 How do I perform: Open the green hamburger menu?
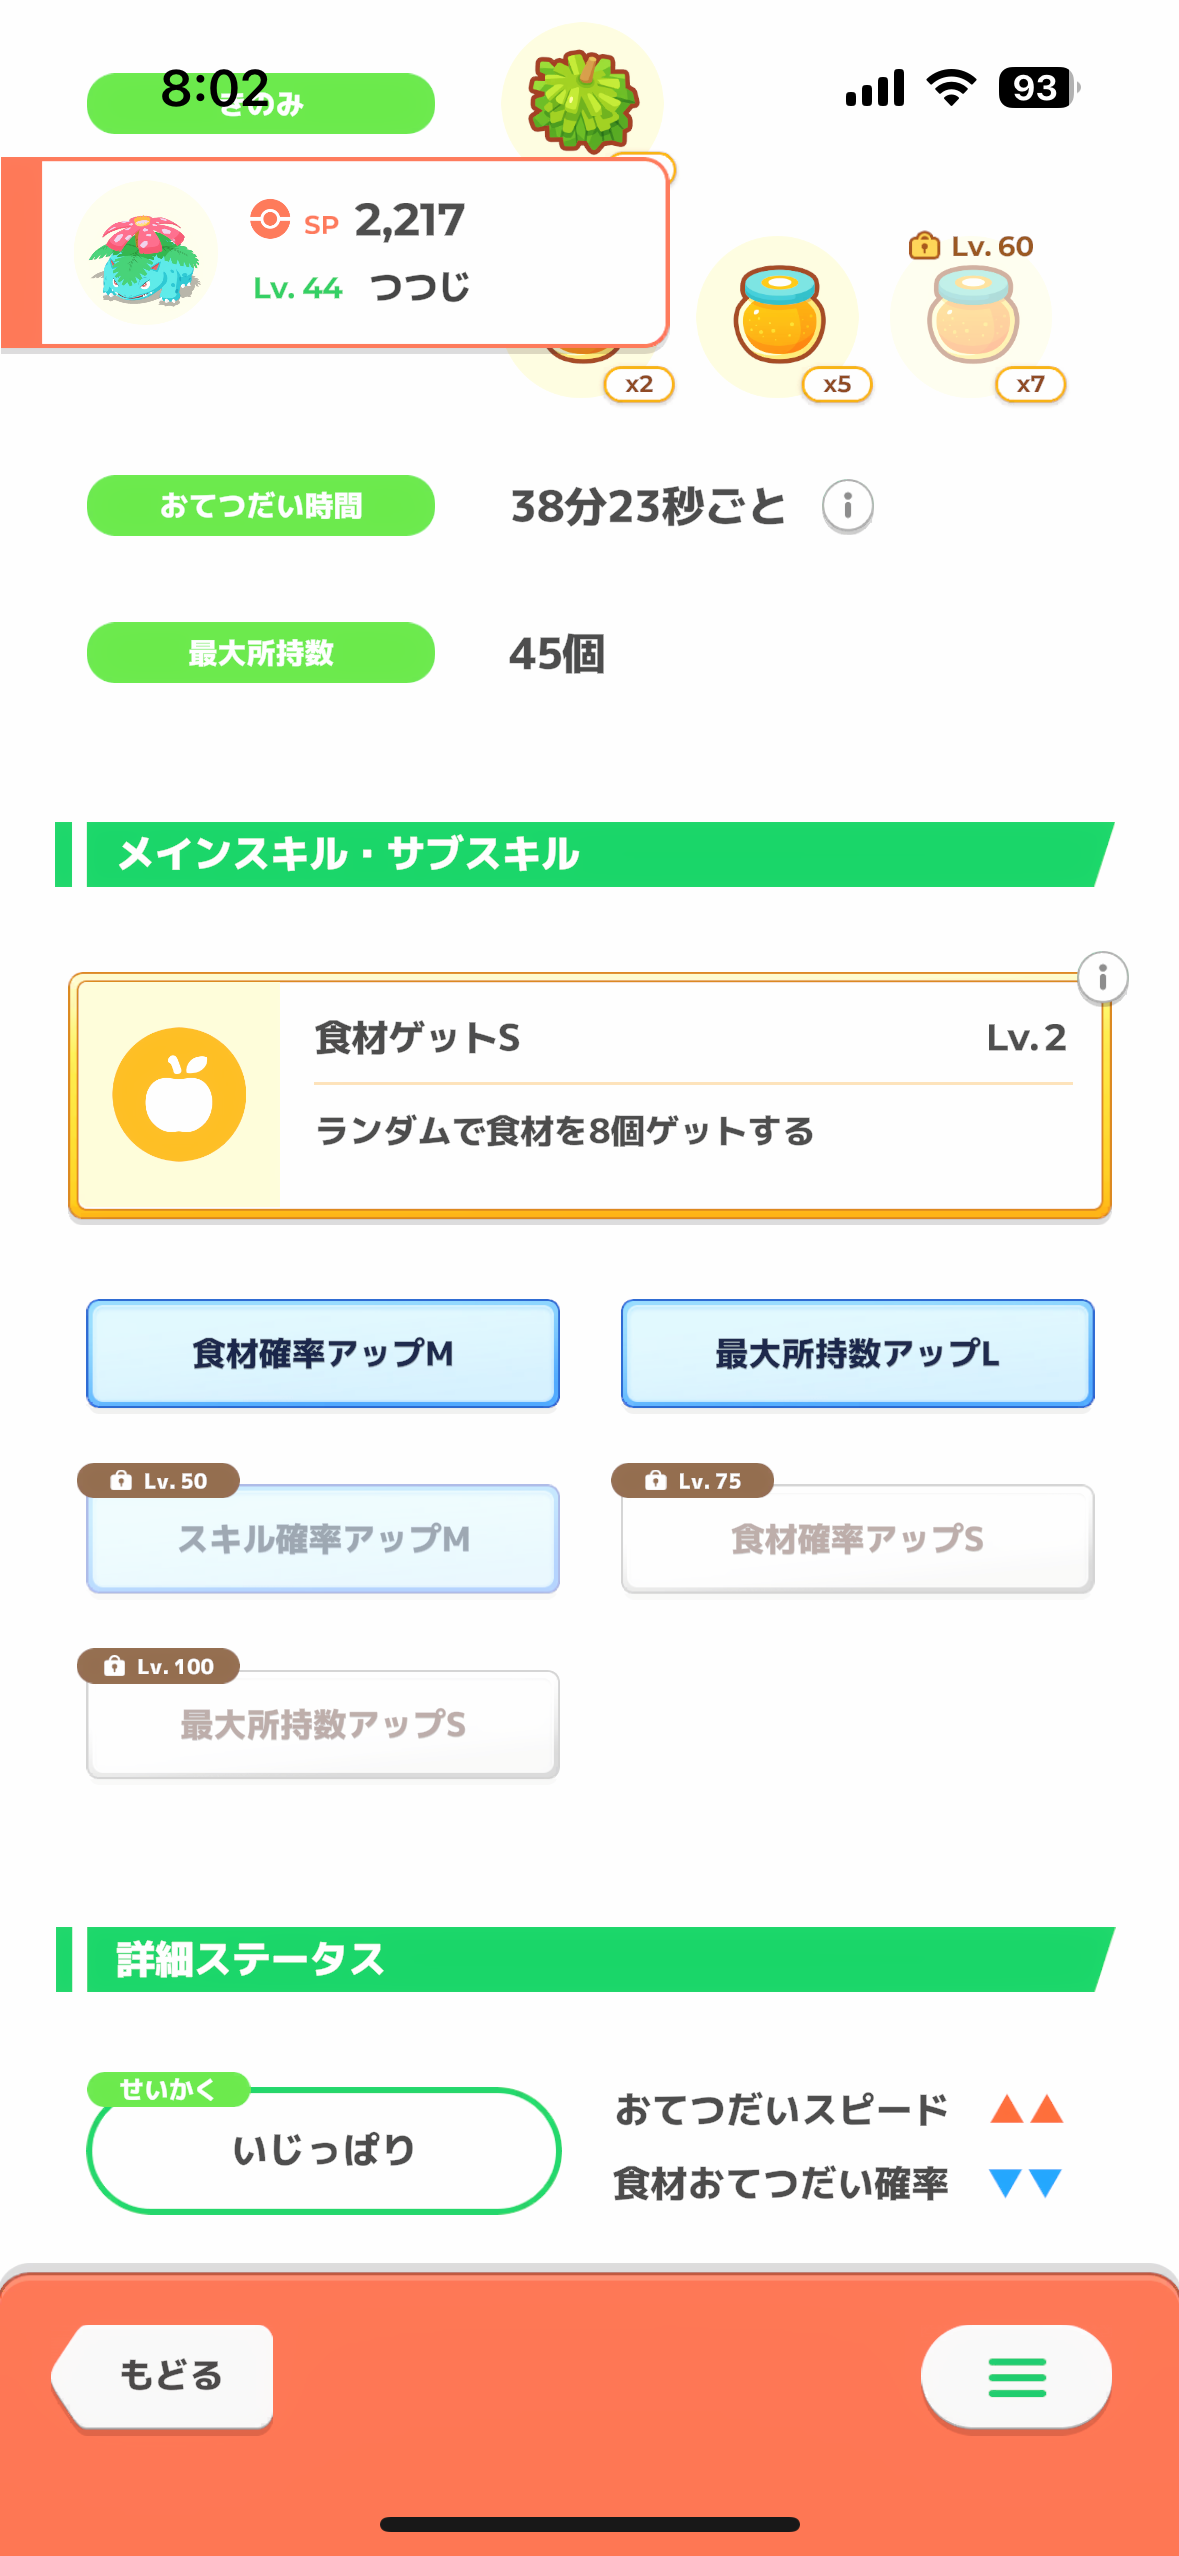point(1016,2377)
